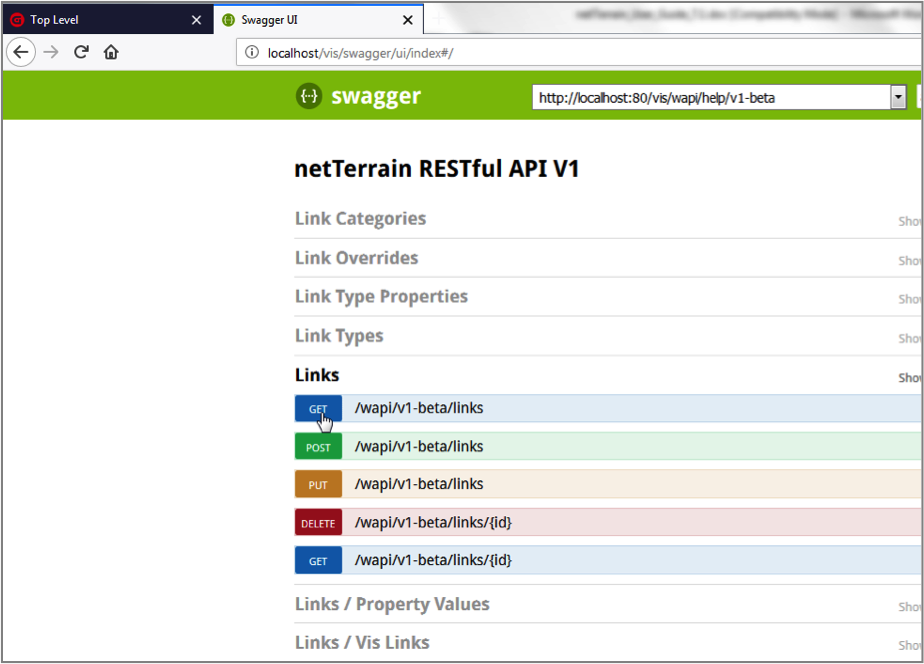Expand the Link Types section
The height and width of the screenshot is (664, 924).
coord(339,336)
